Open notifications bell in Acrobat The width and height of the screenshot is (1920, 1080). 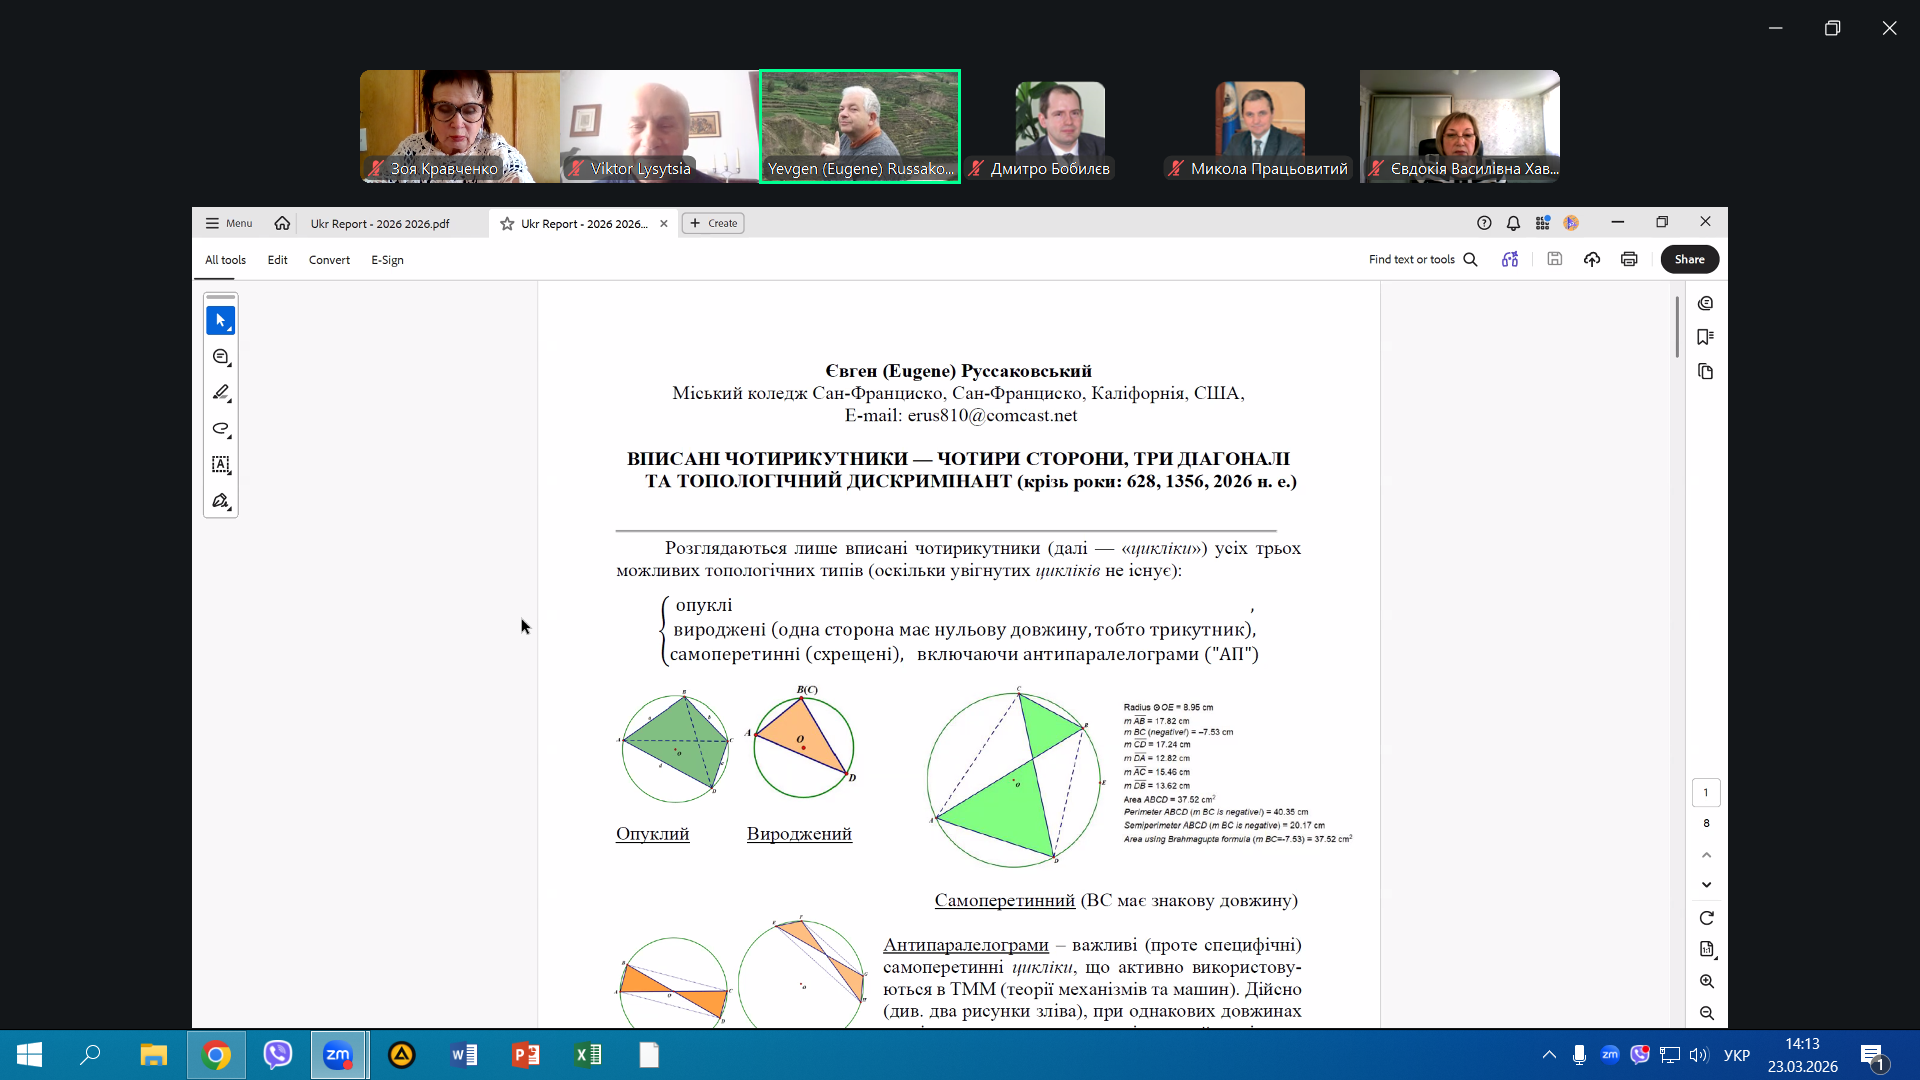(x=1513, y=223)
